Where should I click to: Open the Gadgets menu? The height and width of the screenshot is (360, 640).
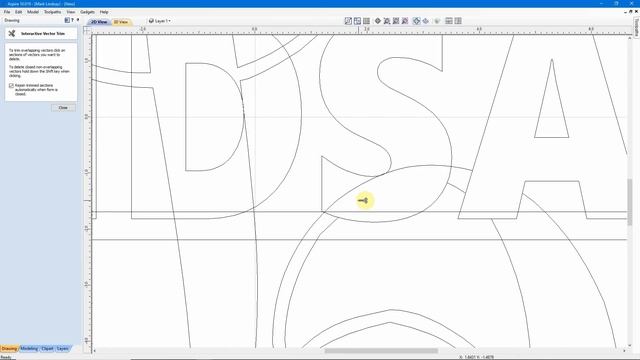[87, 12]
